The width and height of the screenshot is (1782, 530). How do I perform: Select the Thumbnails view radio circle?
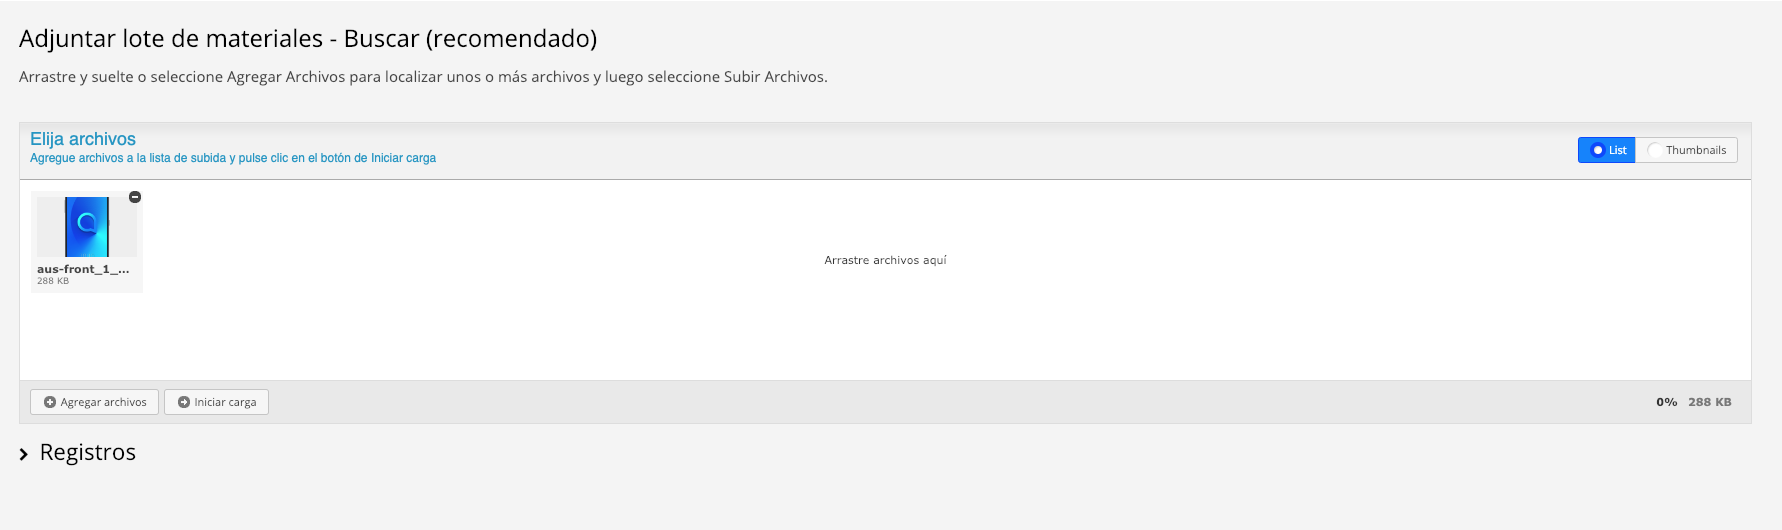pyautogui.click(x=1655, y=150)
